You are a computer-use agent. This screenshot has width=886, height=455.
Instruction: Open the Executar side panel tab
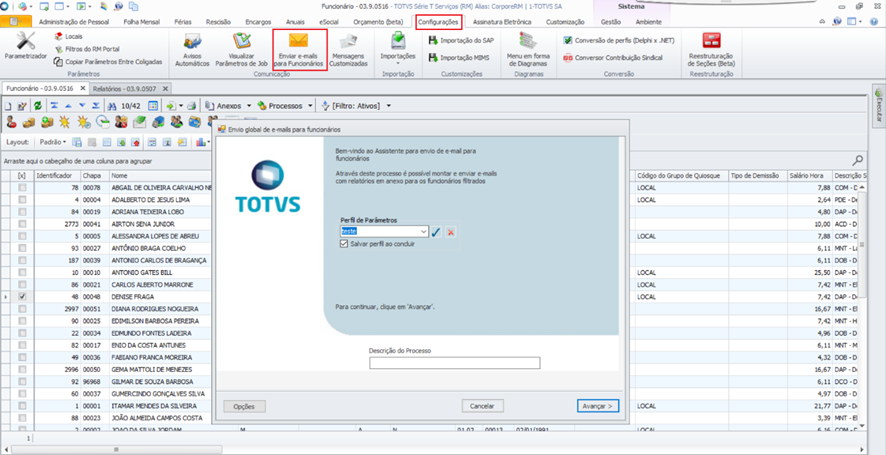[x=879, y=105]
